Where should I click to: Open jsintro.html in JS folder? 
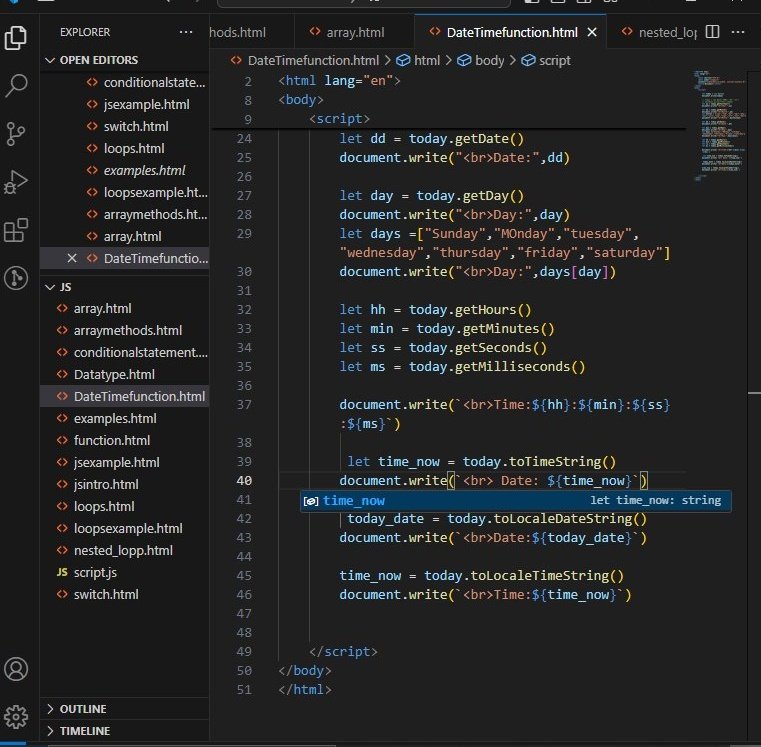(124, 484)
